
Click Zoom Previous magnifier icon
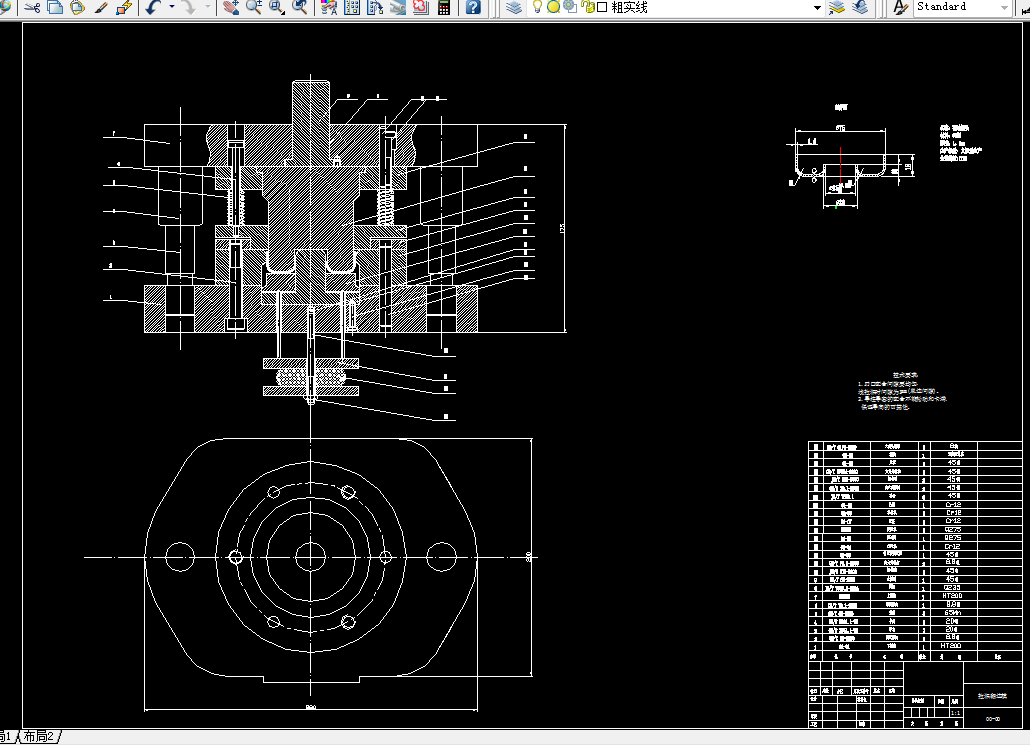click(300, 7)
